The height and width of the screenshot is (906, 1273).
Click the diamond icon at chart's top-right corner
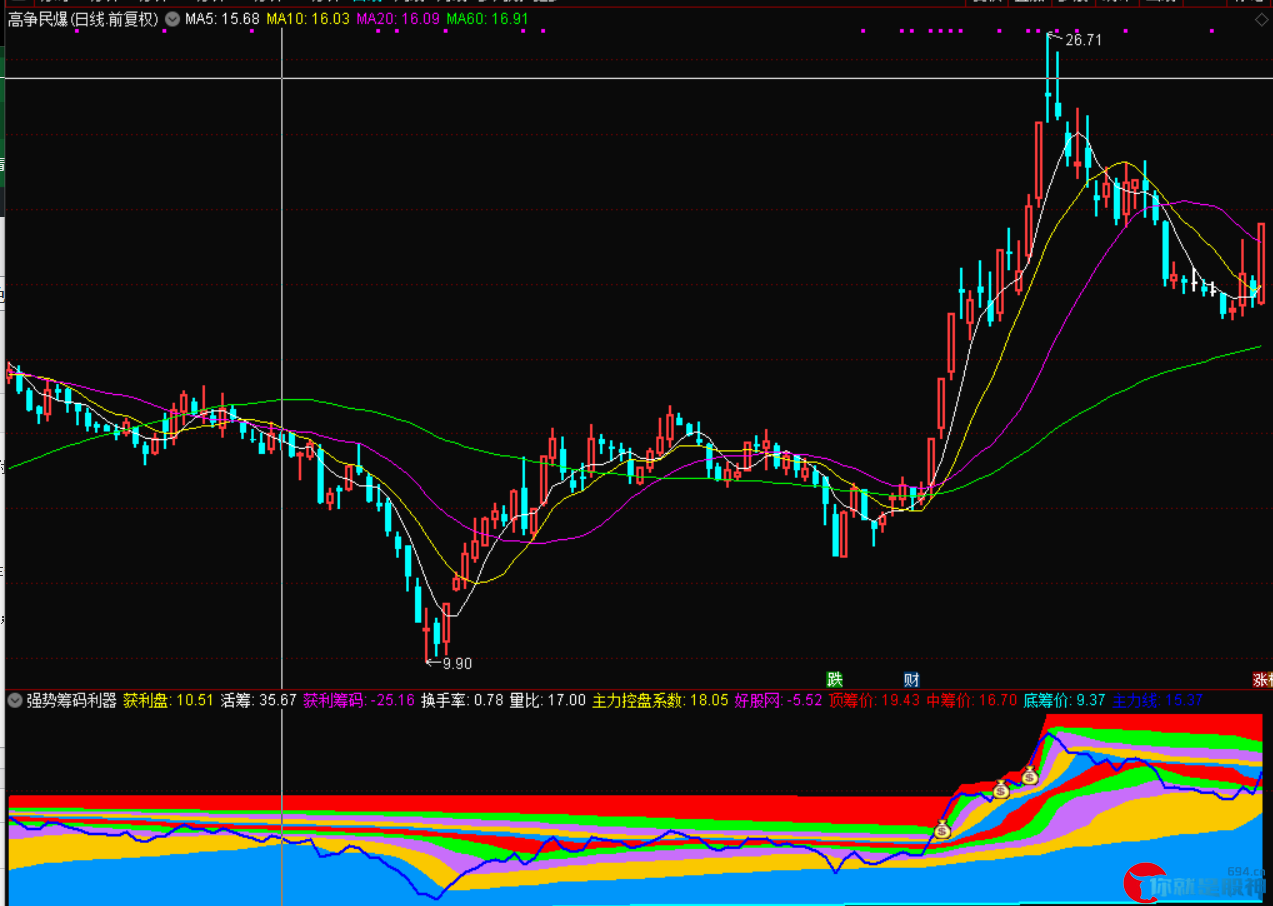[x=1262, y=19]
